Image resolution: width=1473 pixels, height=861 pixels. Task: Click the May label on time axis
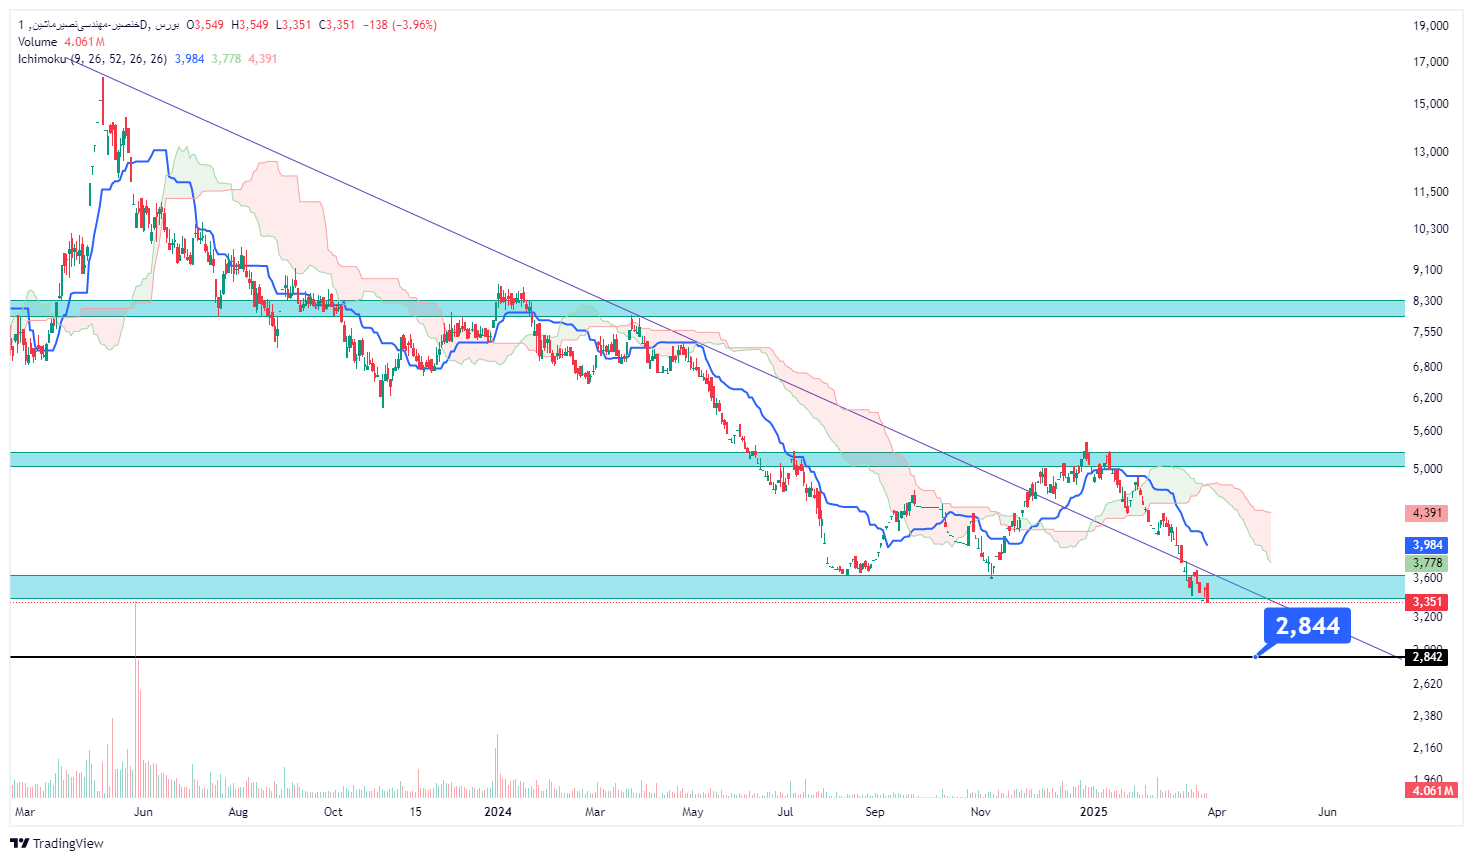pos(693,812)
